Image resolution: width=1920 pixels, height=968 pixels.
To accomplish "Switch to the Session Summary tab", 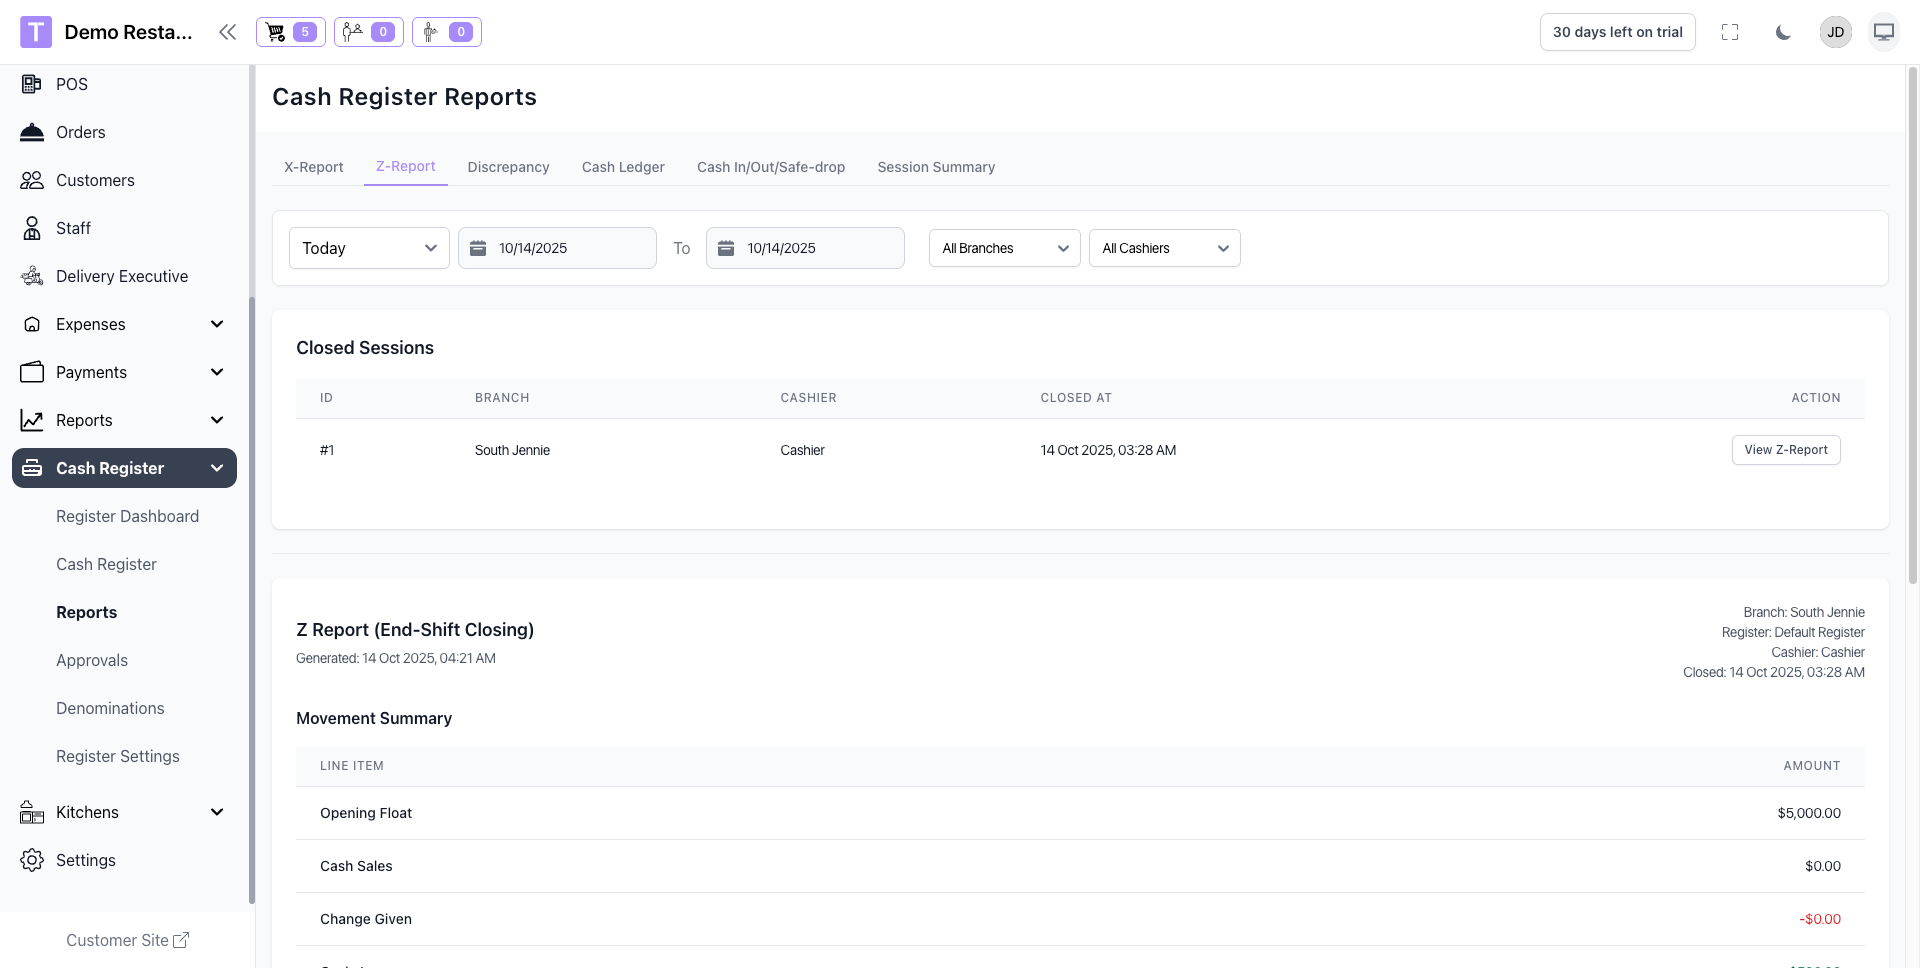I will point(936,167).
